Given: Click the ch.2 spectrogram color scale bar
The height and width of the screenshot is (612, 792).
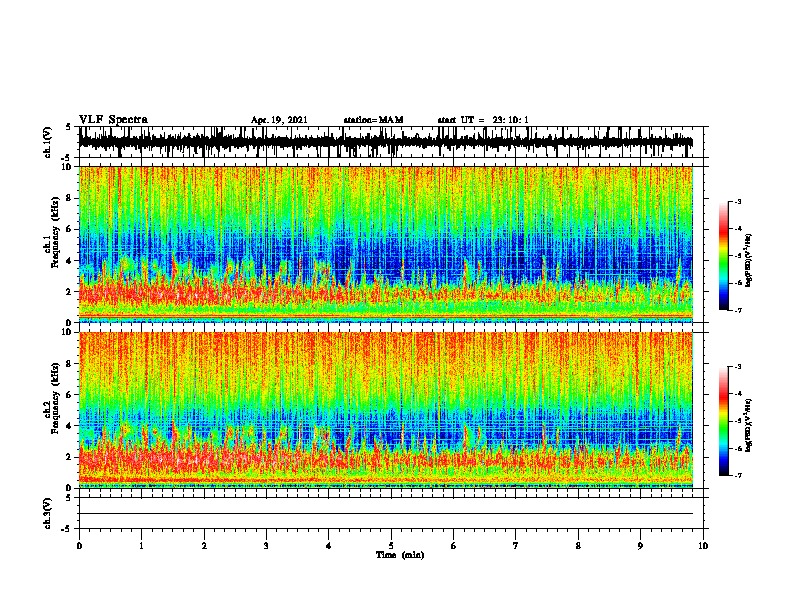Looking at the screenshot, I should coord(724,421).
